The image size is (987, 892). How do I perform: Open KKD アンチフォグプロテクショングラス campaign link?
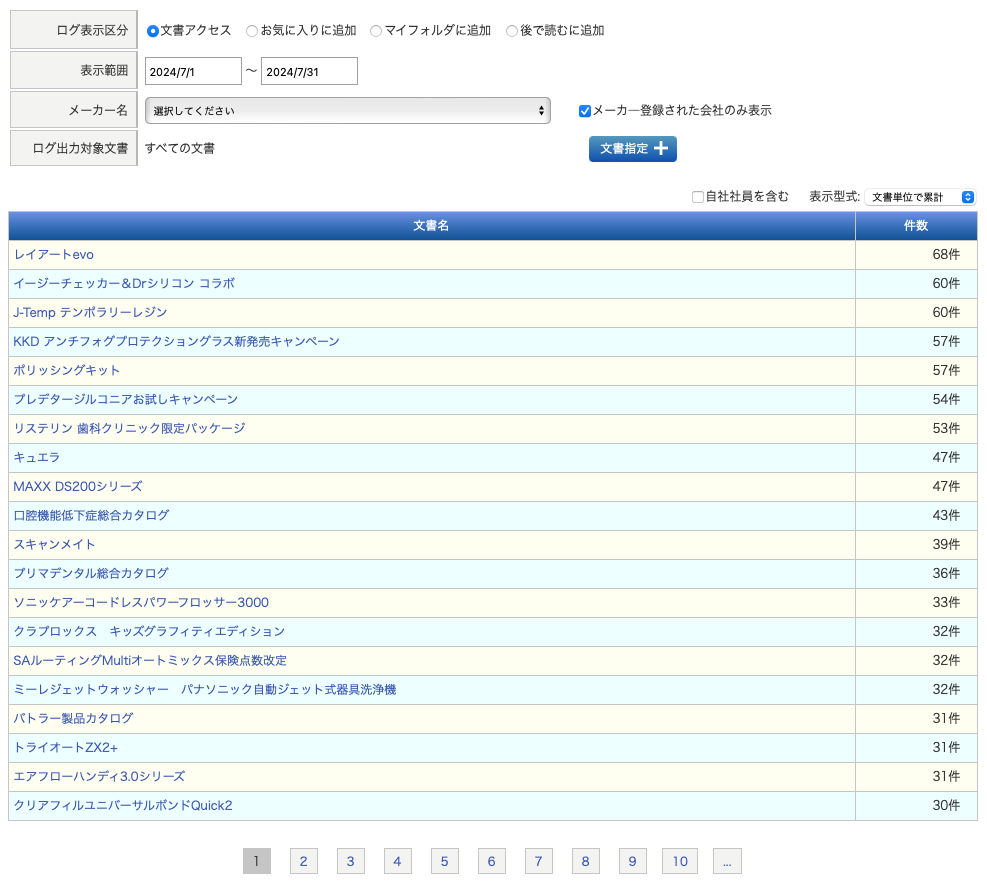[176, 341]
